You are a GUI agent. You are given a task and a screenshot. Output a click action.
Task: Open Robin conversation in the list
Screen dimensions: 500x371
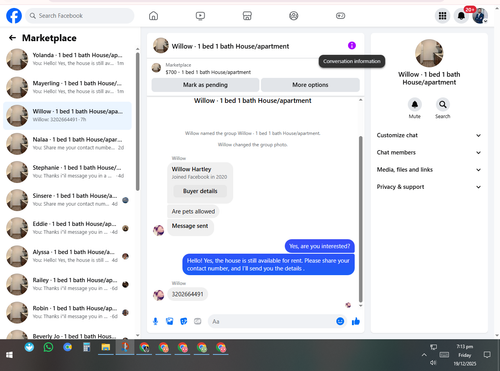[x=67, y=312]
